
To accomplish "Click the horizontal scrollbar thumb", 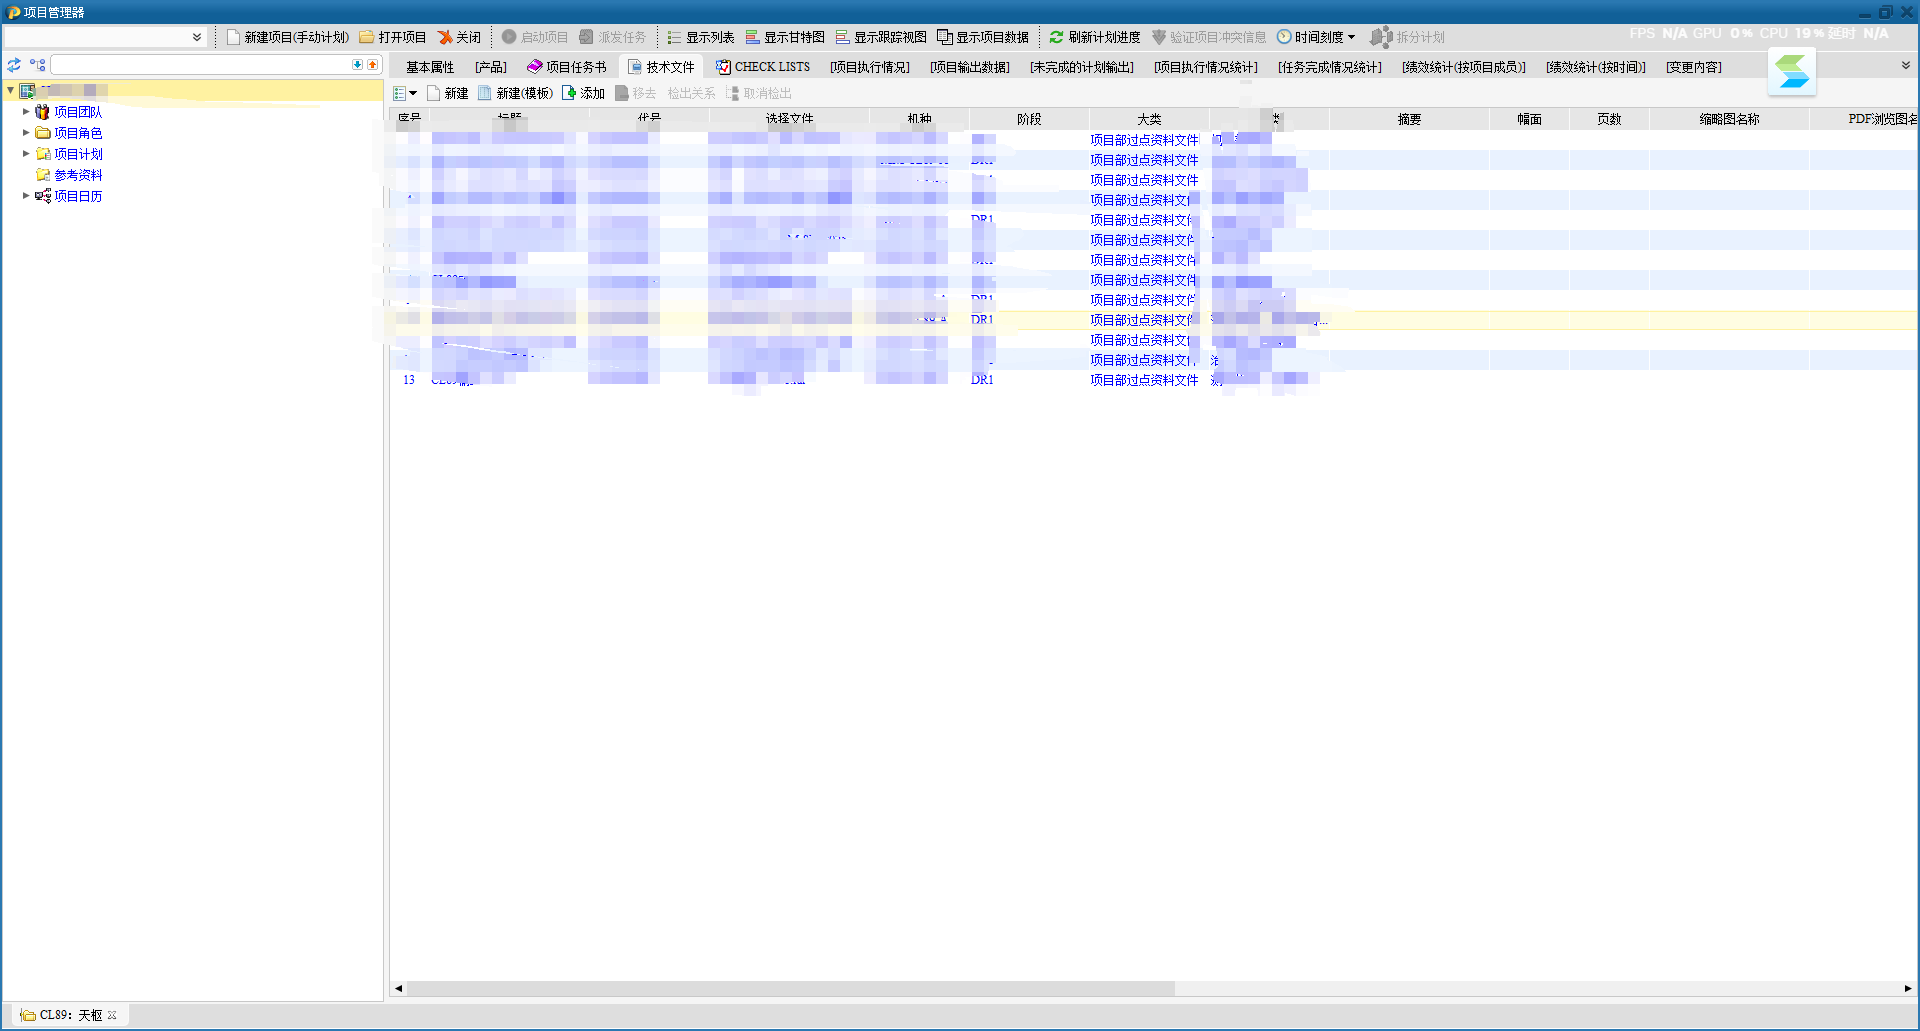I will (790, 988).
